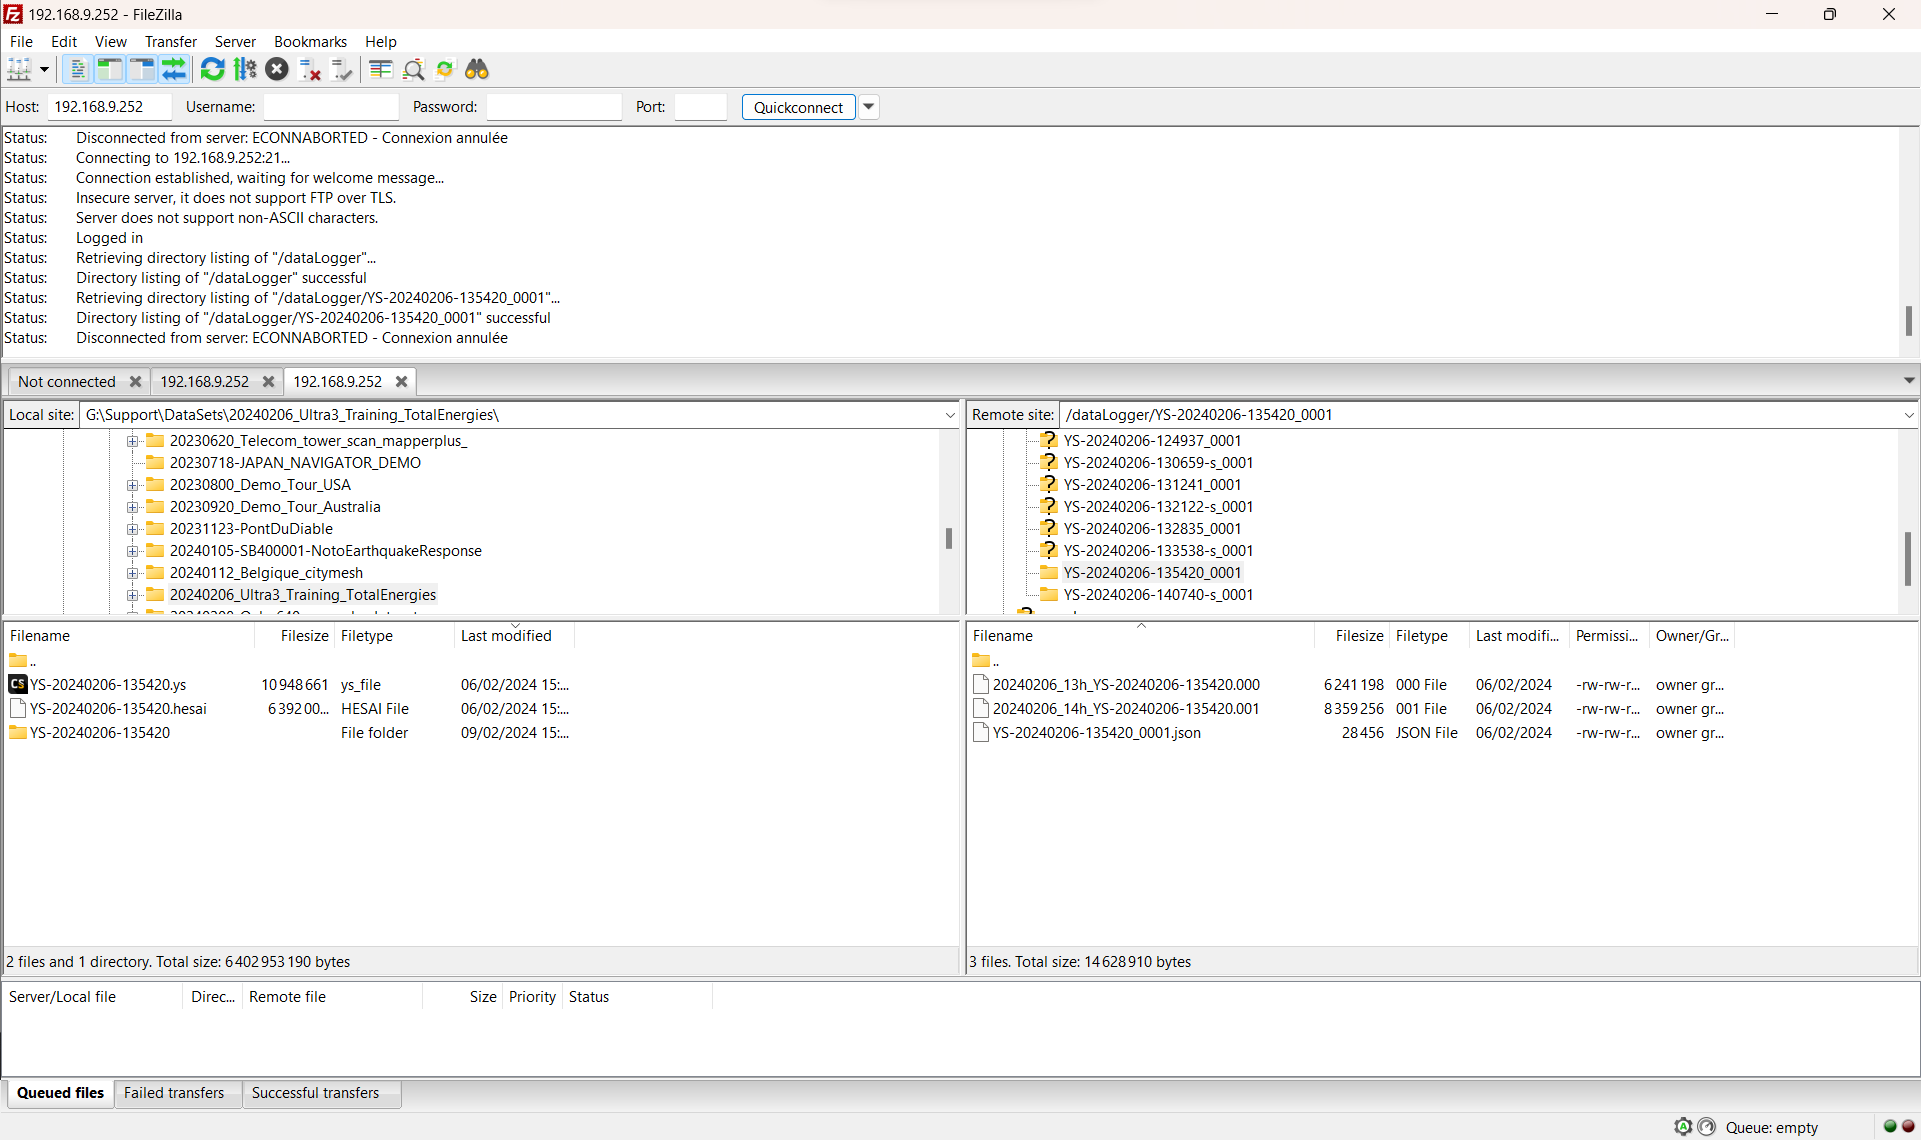Disconnect from the current server
Image resolution: width=1921 pixels, height=1140 pixels.
tap(309, 69)
